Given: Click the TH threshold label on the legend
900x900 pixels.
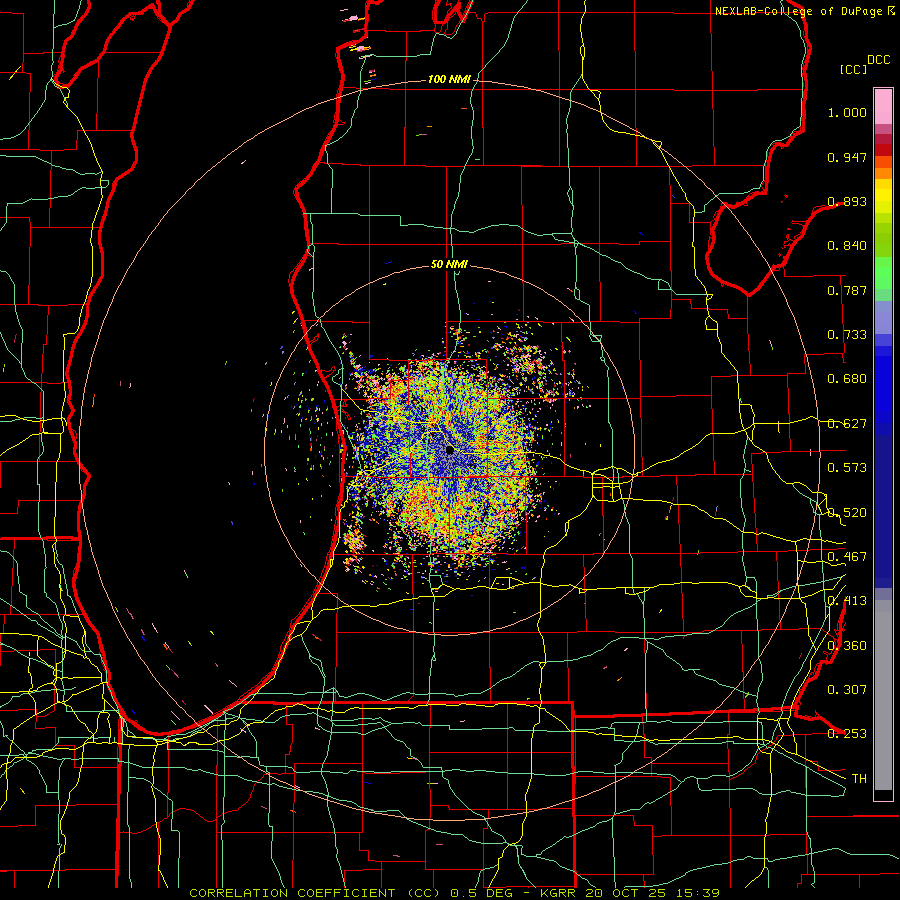Looking at the screenshot, I should (x=859, y=779).
